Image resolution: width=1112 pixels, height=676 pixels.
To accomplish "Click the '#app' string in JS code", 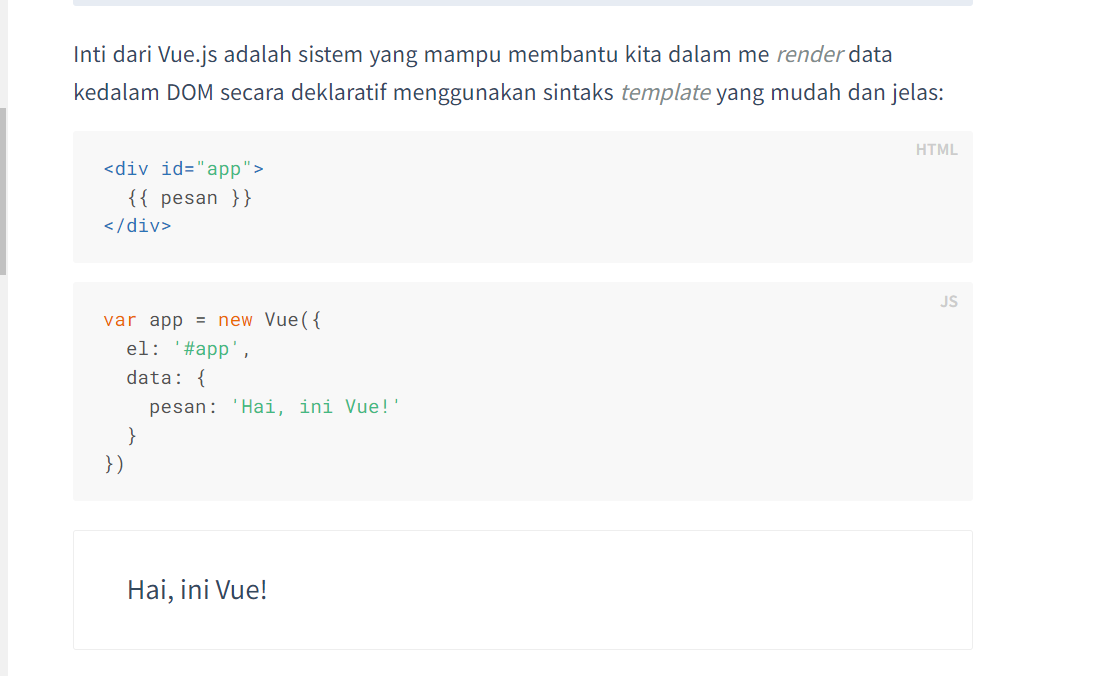I will [x=206, y=350].
